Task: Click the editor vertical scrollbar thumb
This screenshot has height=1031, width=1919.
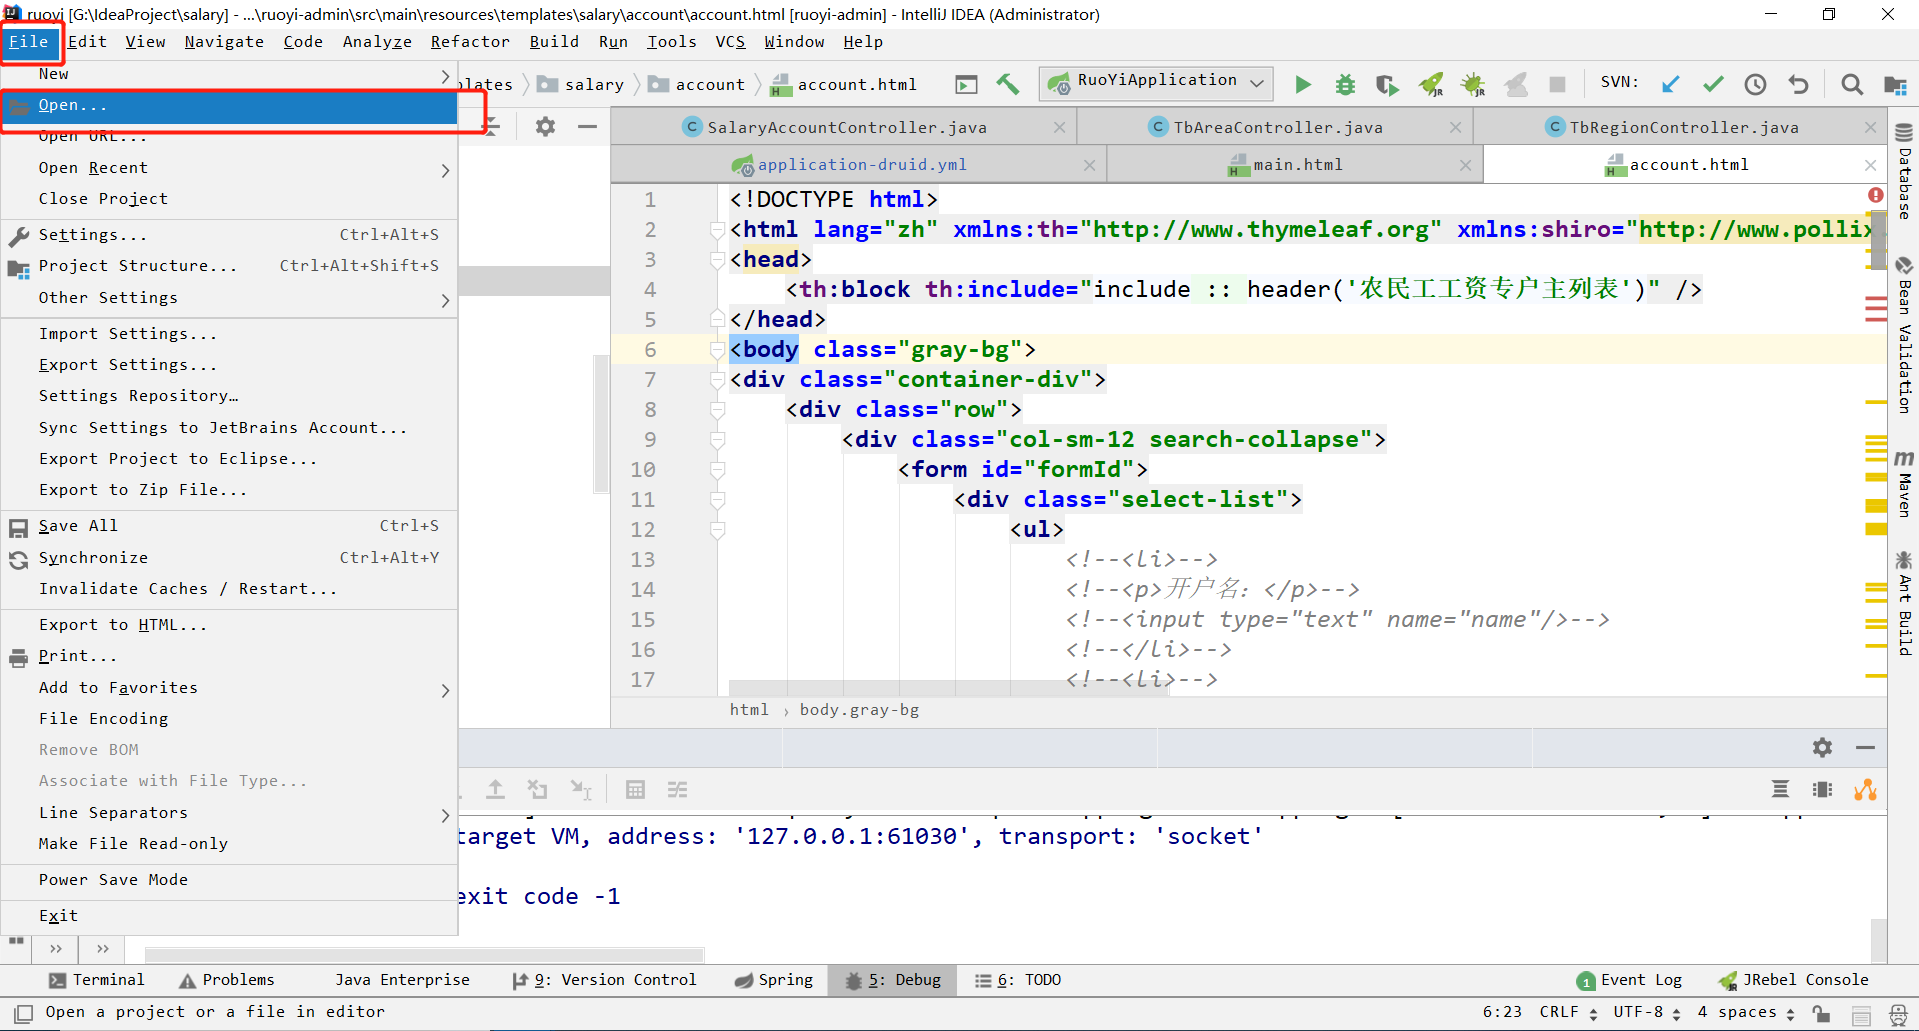Action: [1879, 240]
